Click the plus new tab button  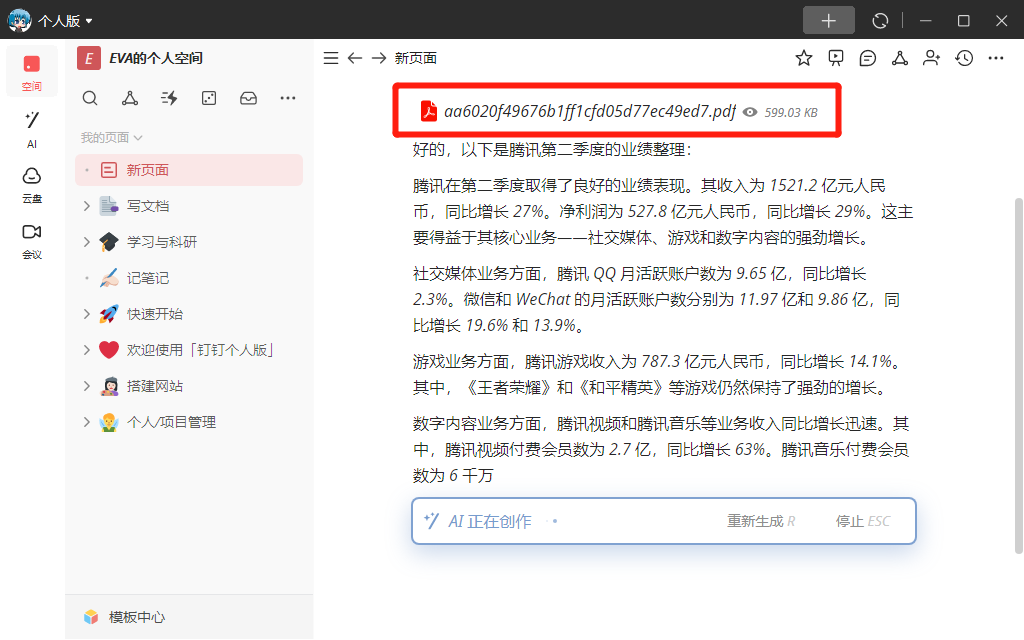point(828,21)
